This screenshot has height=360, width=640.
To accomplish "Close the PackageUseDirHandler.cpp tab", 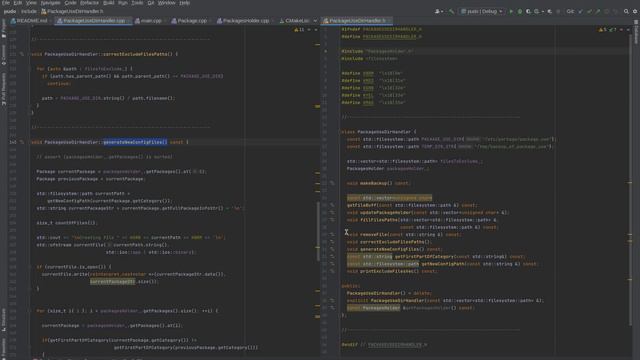I will 129,20.
